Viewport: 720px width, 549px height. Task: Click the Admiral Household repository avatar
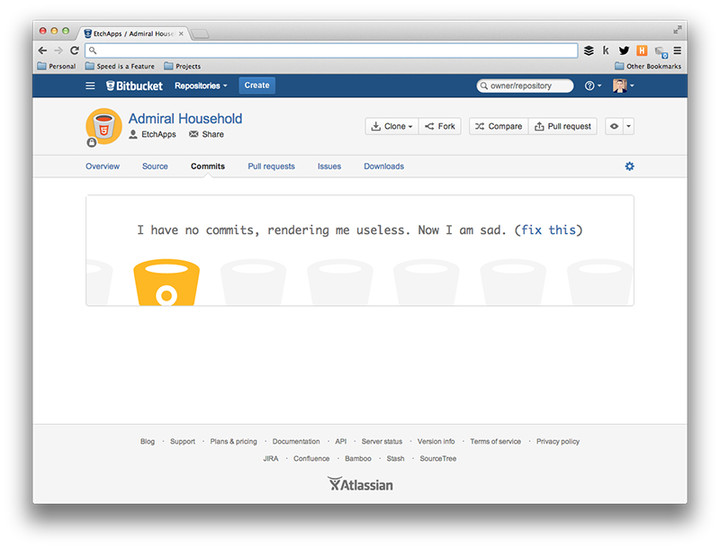click(x=104, y=126)
